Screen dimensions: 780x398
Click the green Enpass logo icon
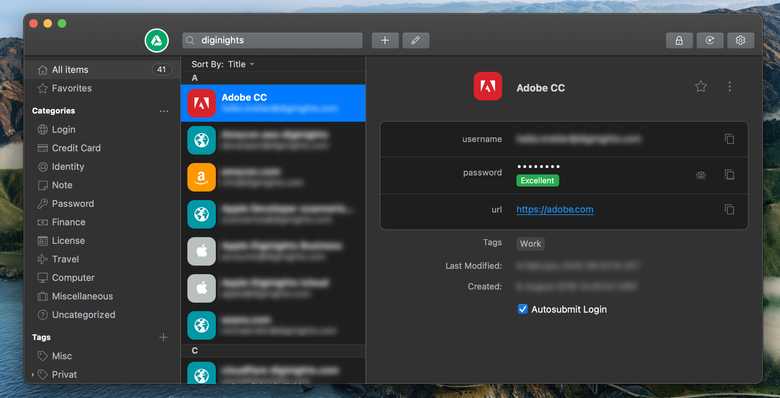pos(157,40)
